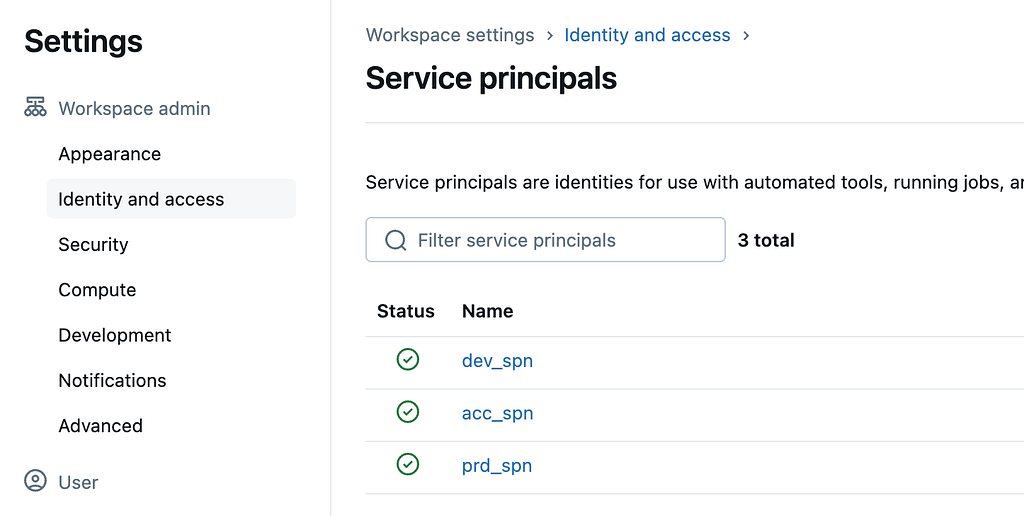Click the Workspace admin org-chart icon
The width and height of the screenshot is (1024, 516).
[x=35, y=106]
